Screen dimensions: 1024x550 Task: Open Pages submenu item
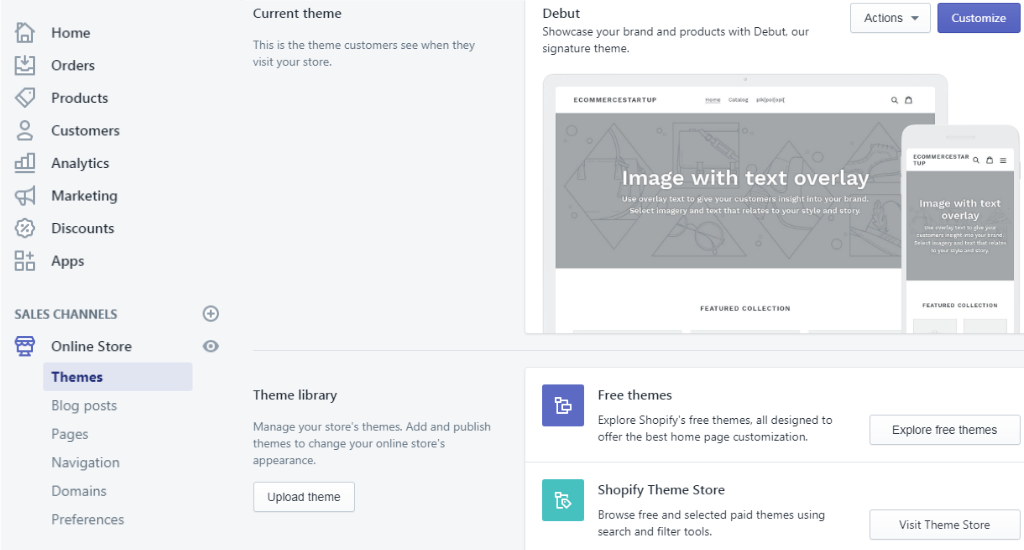tap(70, 434)
